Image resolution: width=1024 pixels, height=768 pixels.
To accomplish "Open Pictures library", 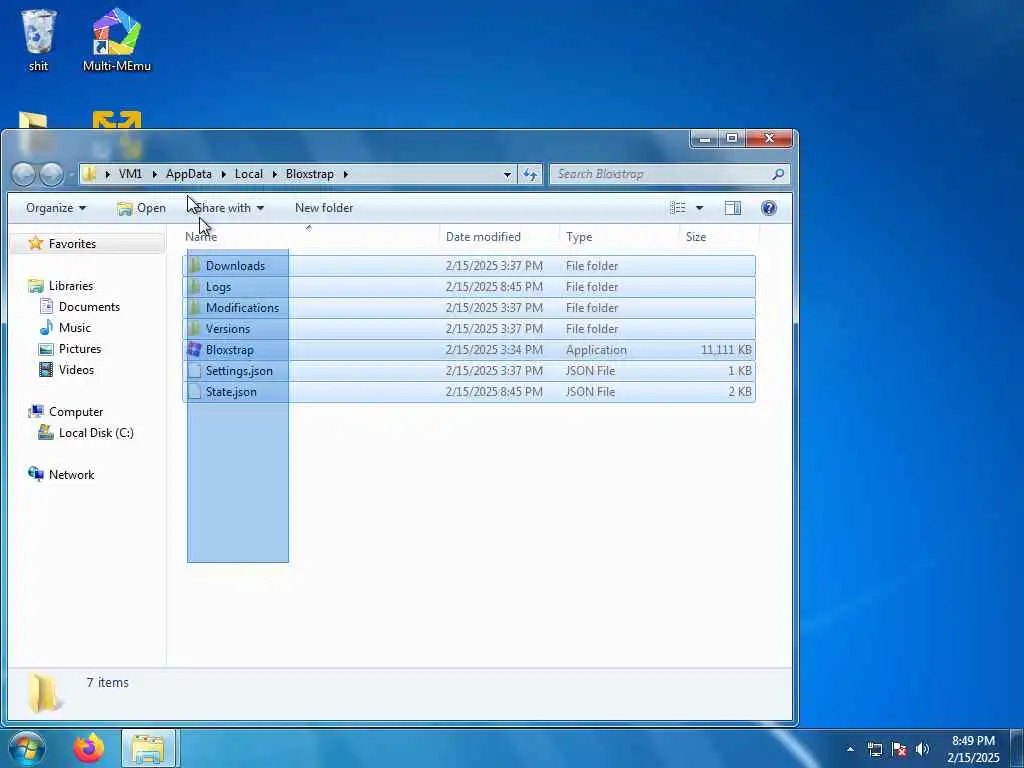I will [80, 349].
